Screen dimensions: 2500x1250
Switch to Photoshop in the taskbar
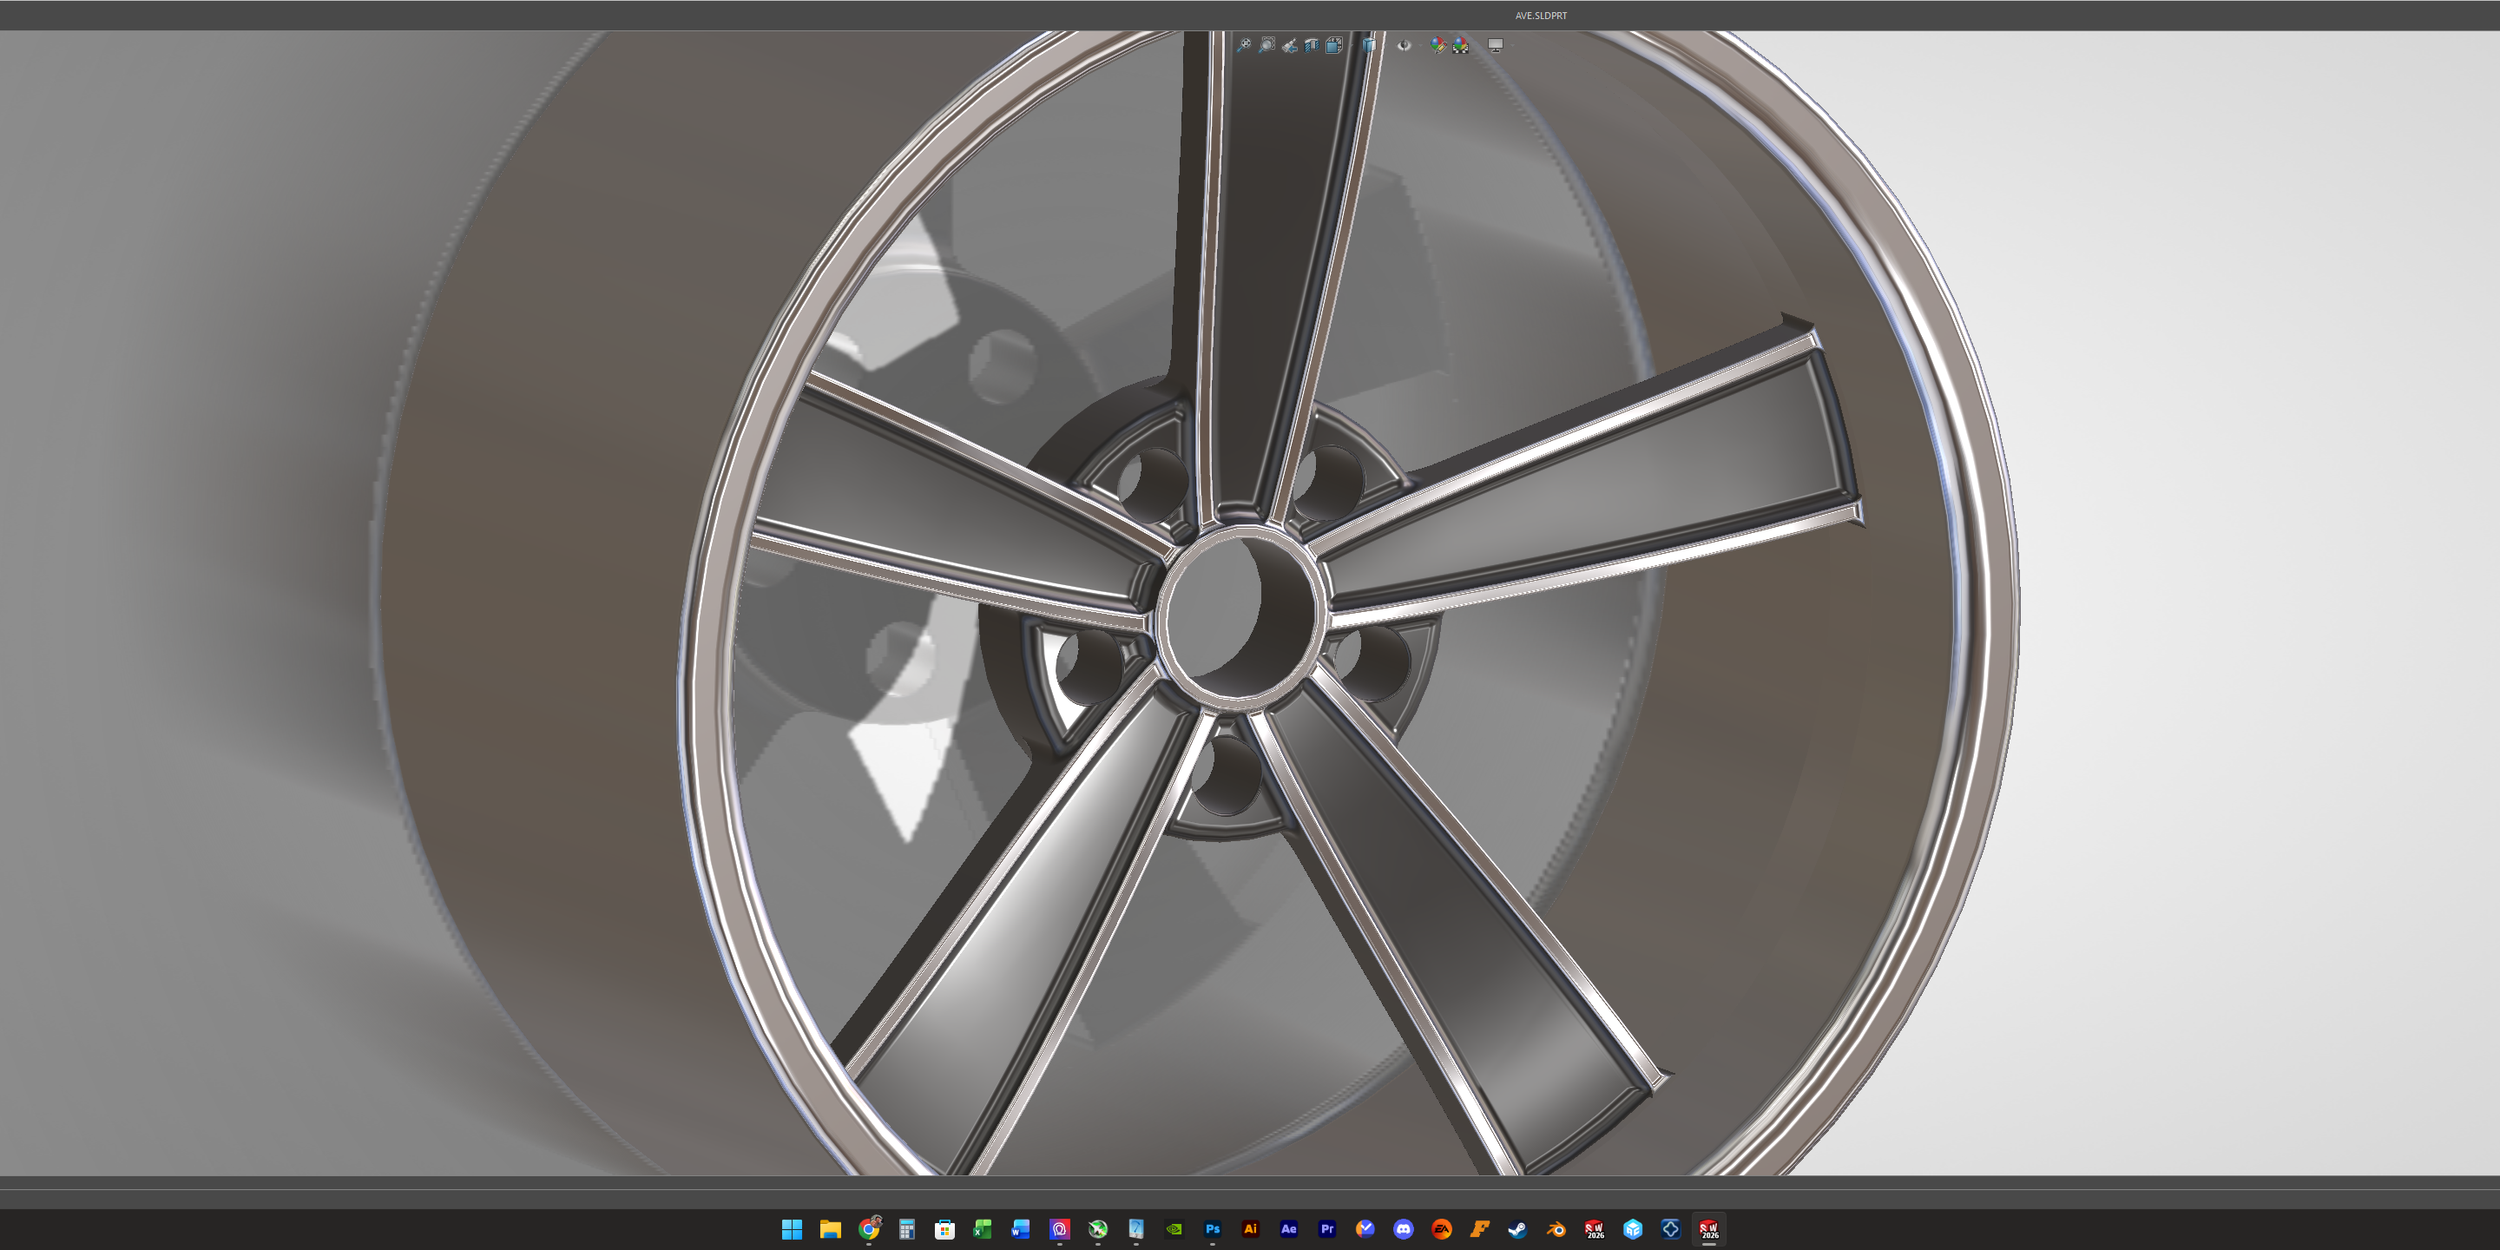tap(1212, 1229)
